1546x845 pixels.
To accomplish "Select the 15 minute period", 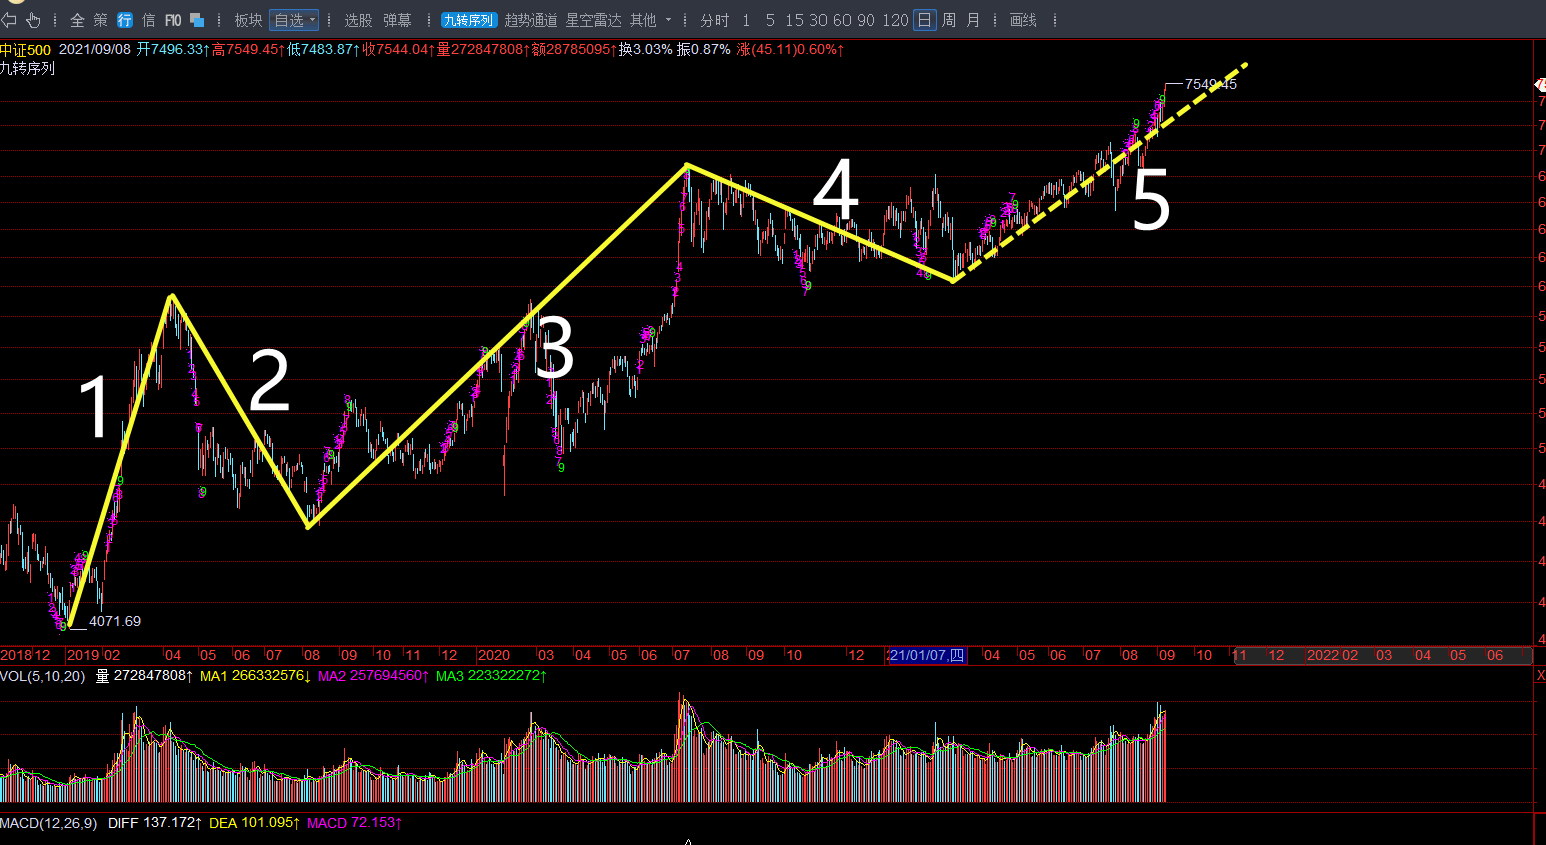I will click(794, 20).
